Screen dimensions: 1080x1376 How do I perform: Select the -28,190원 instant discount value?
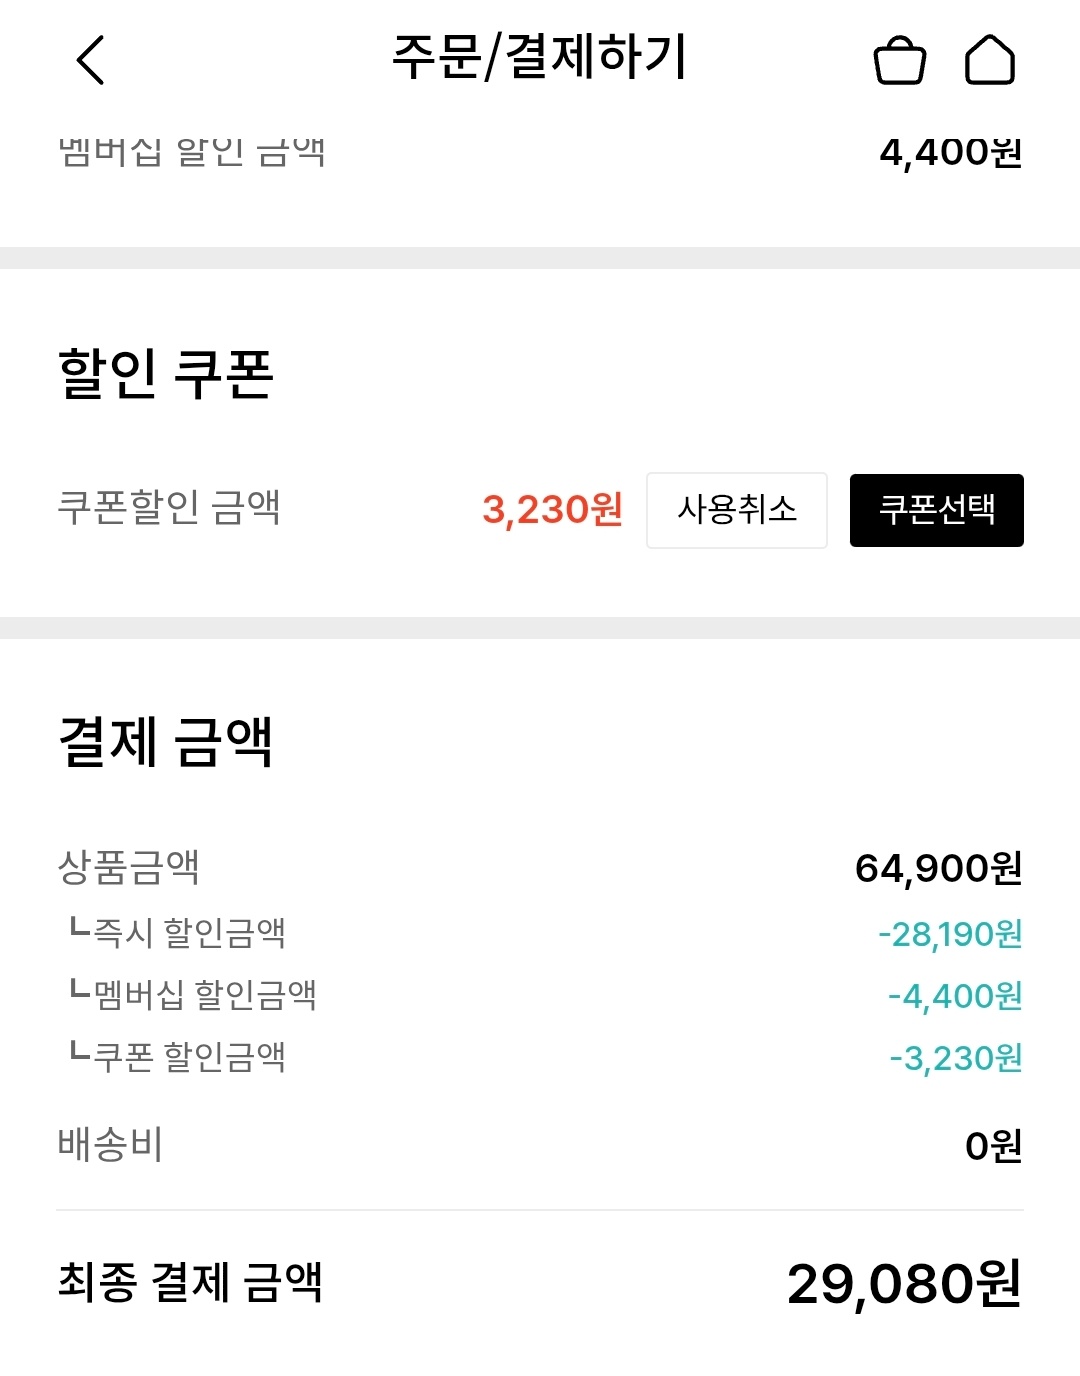(950, 934)
